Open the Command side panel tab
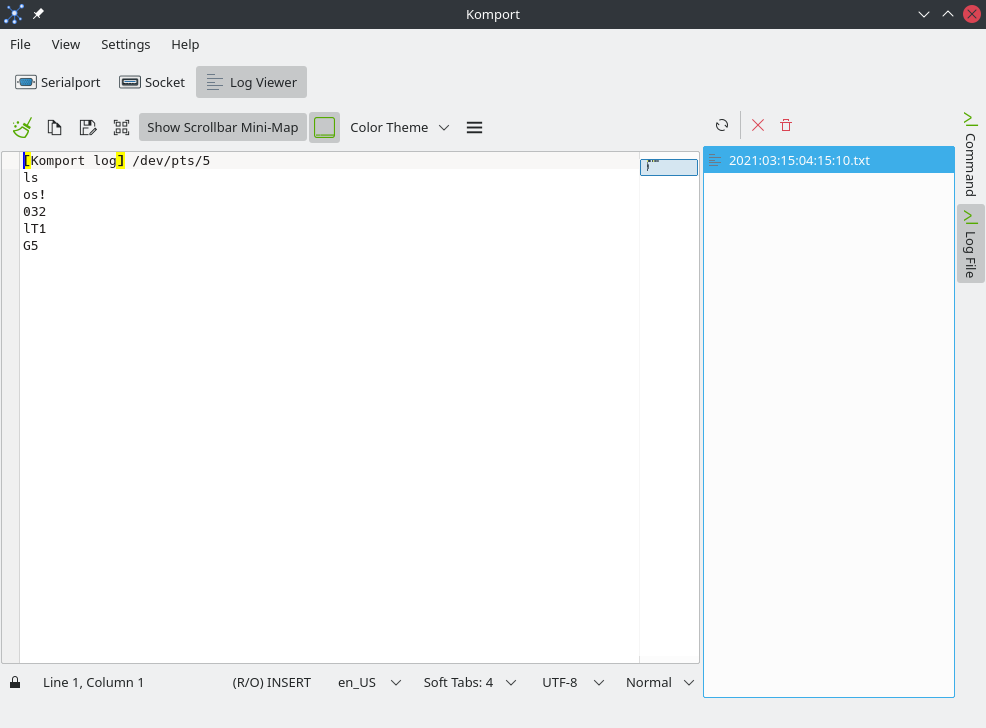This screenshot has width=986, height=728. pyautogui.click(x=970, y=155)
